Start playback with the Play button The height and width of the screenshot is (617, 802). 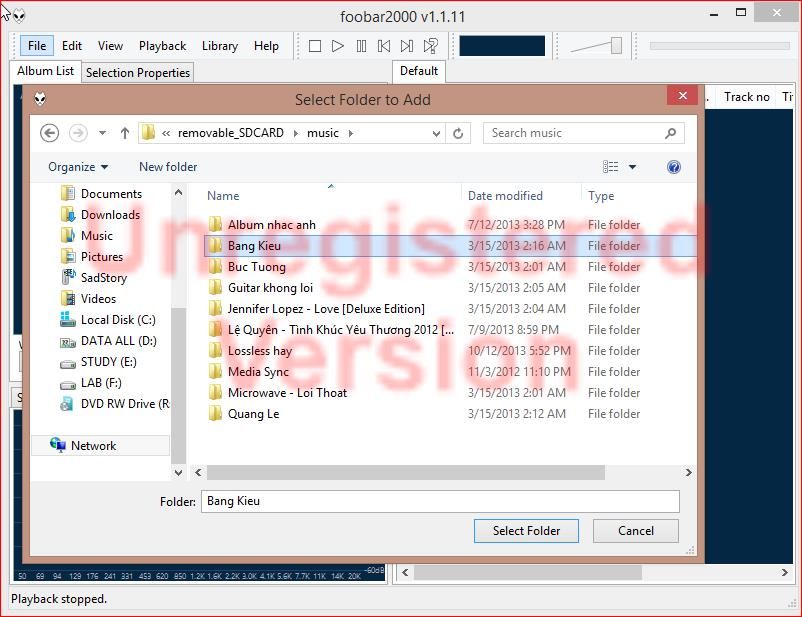pyautogui.click(x=338, y=46)
